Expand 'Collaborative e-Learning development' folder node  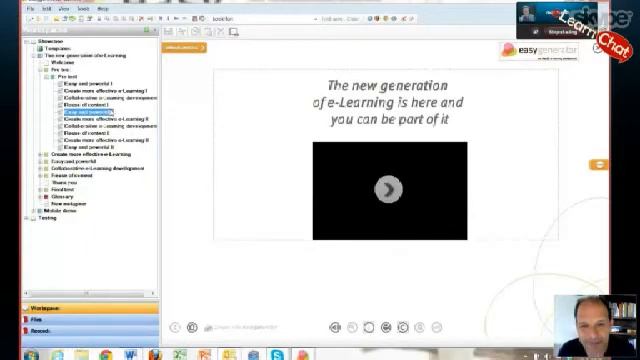[40, 169]
